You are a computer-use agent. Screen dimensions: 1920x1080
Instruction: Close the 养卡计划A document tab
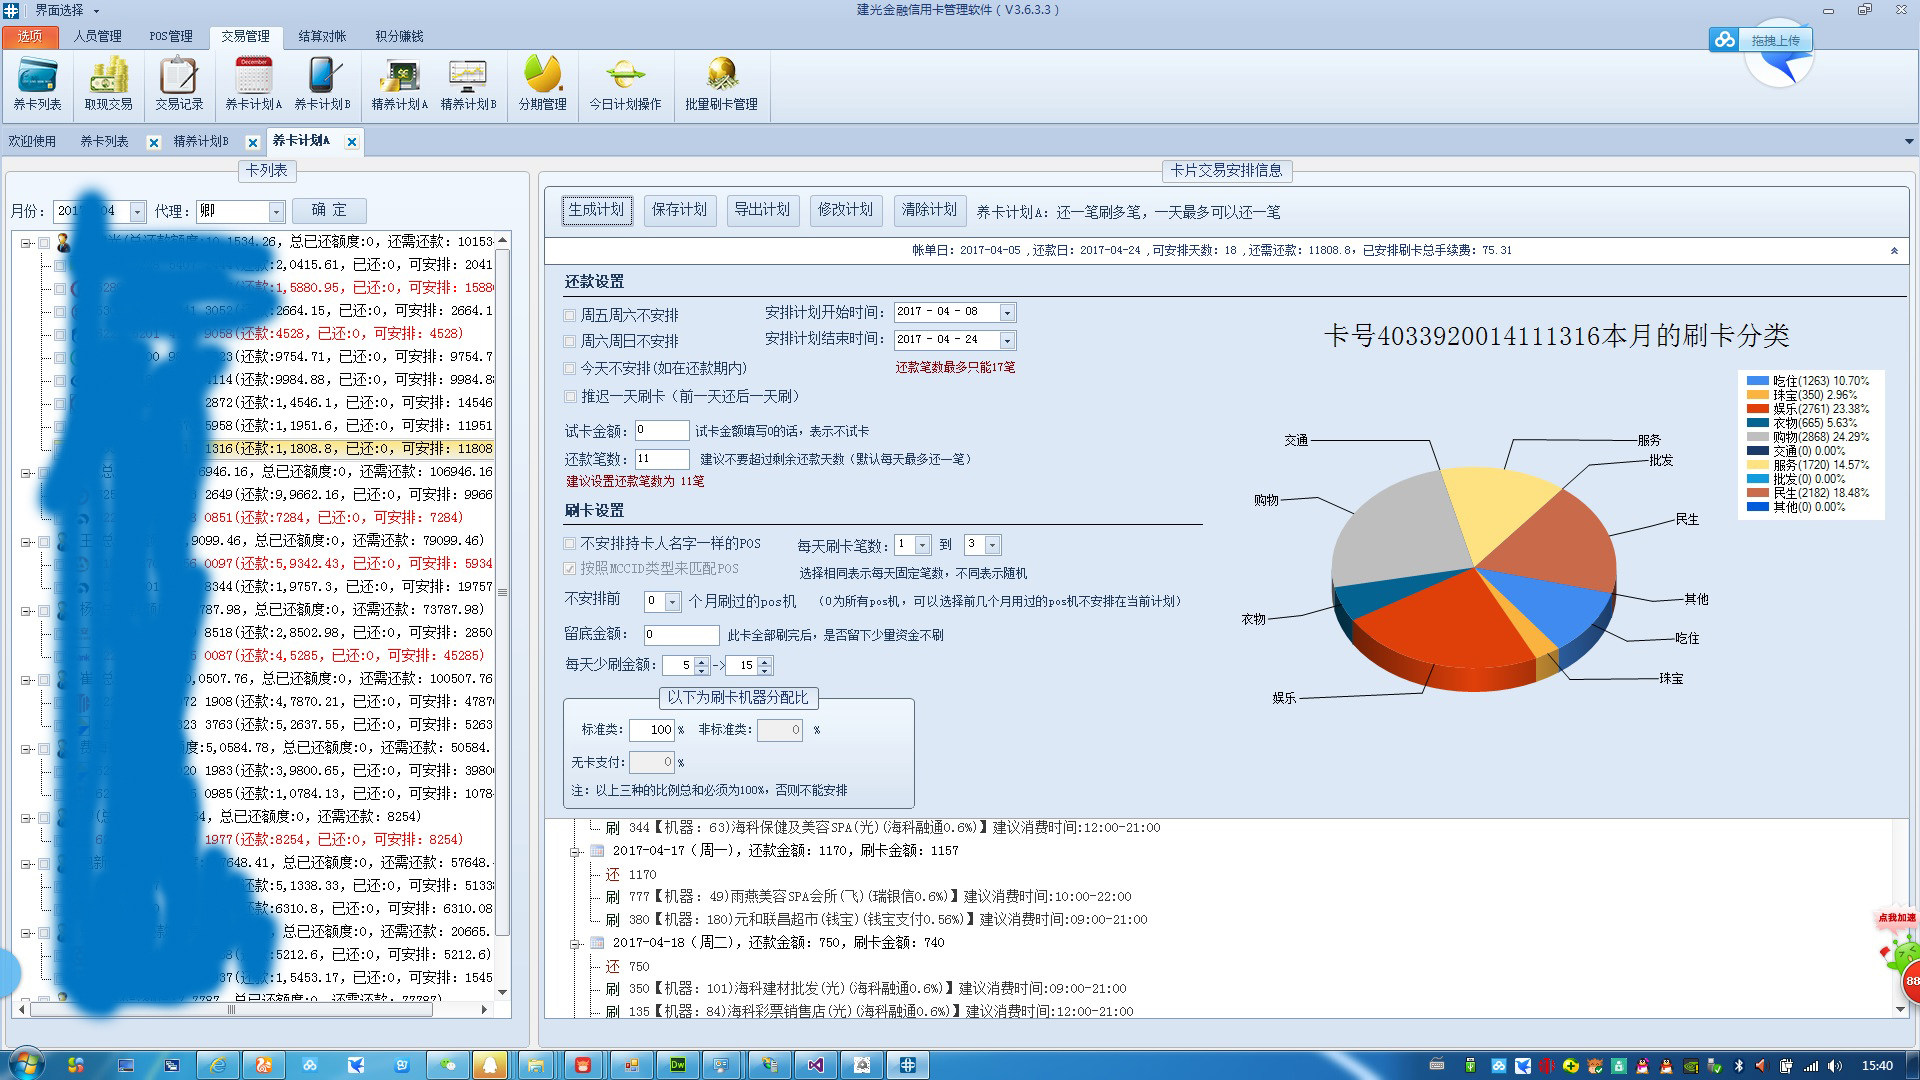click(x=352, y=142)
